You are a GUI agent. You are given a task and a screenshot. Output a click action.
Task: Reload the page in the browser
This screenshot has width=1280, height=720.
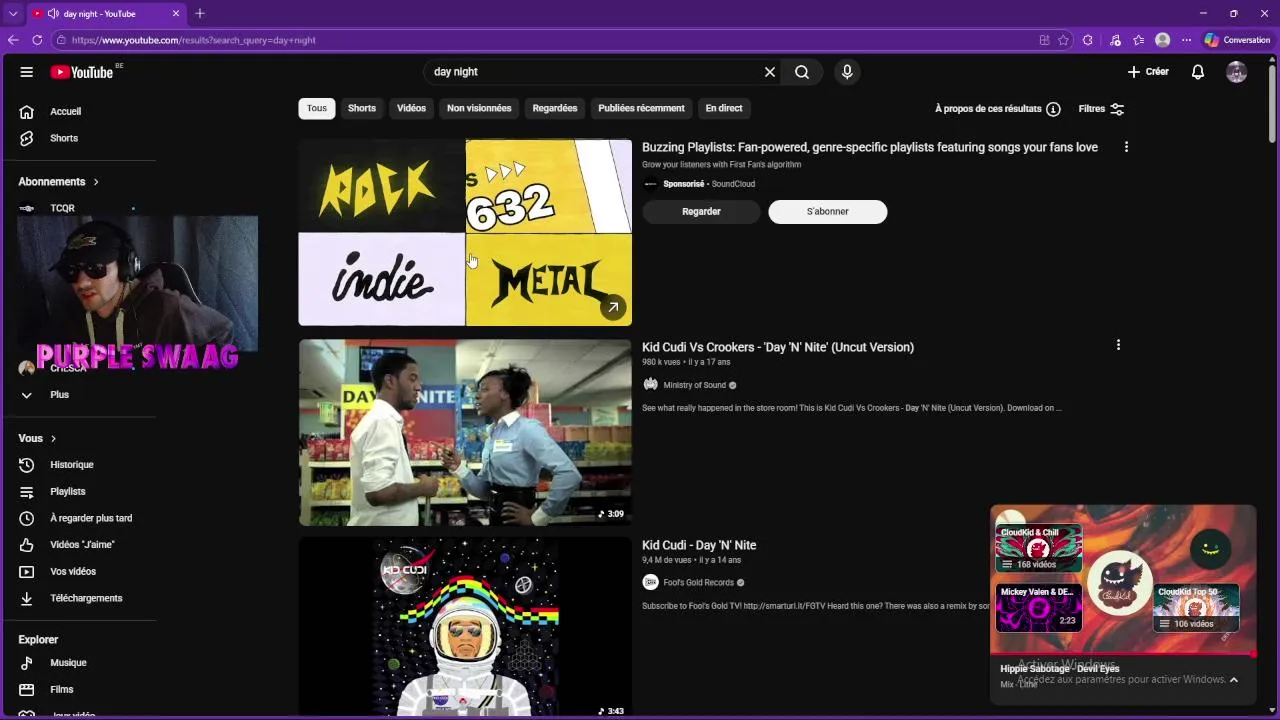[x=37, y=40]
